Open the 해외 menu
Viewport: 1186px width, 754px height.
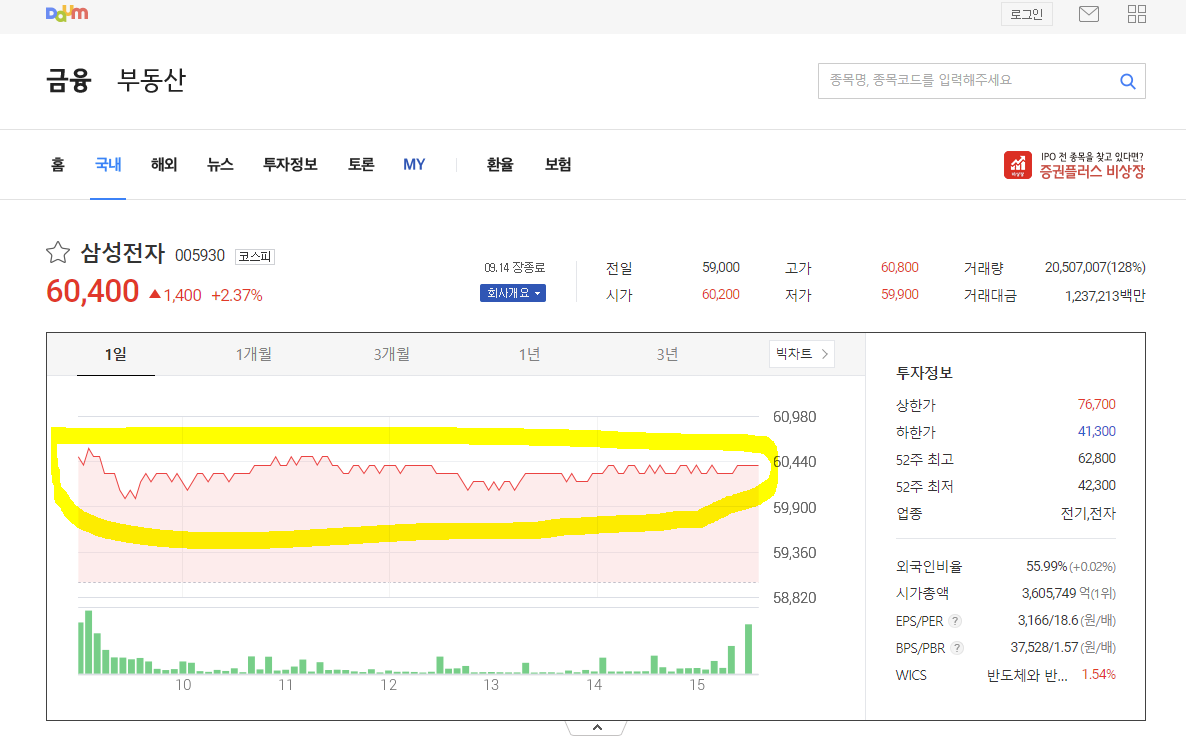click(164, 164)
